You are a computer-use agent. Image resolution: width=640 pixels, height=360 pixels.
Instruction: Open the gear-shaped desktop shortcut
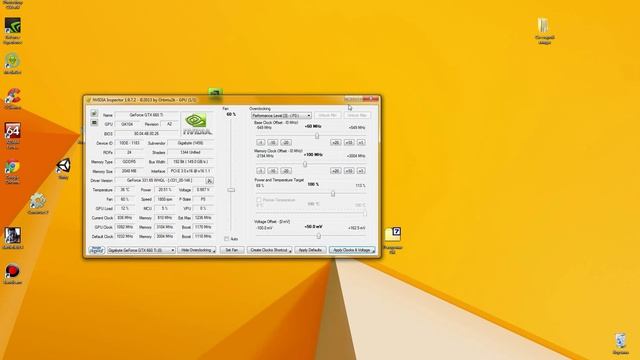[38, 203]
